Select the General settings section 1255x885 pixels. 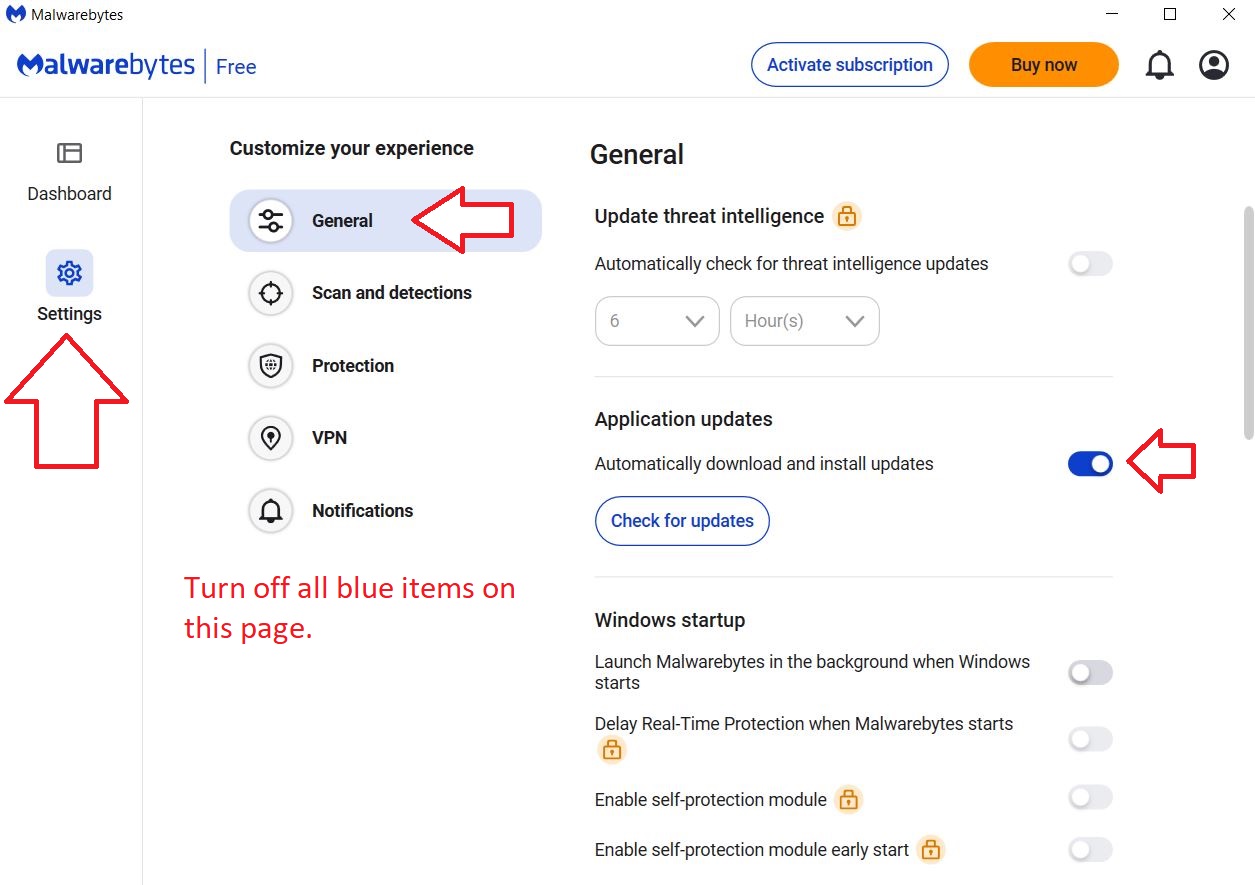(x=385, y=221)
